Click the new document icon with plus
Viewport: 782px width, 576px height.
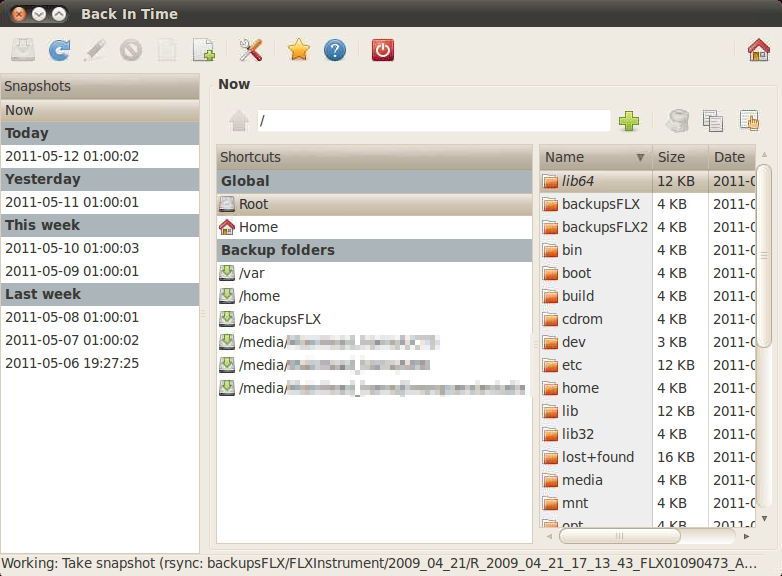click(204, 50)
